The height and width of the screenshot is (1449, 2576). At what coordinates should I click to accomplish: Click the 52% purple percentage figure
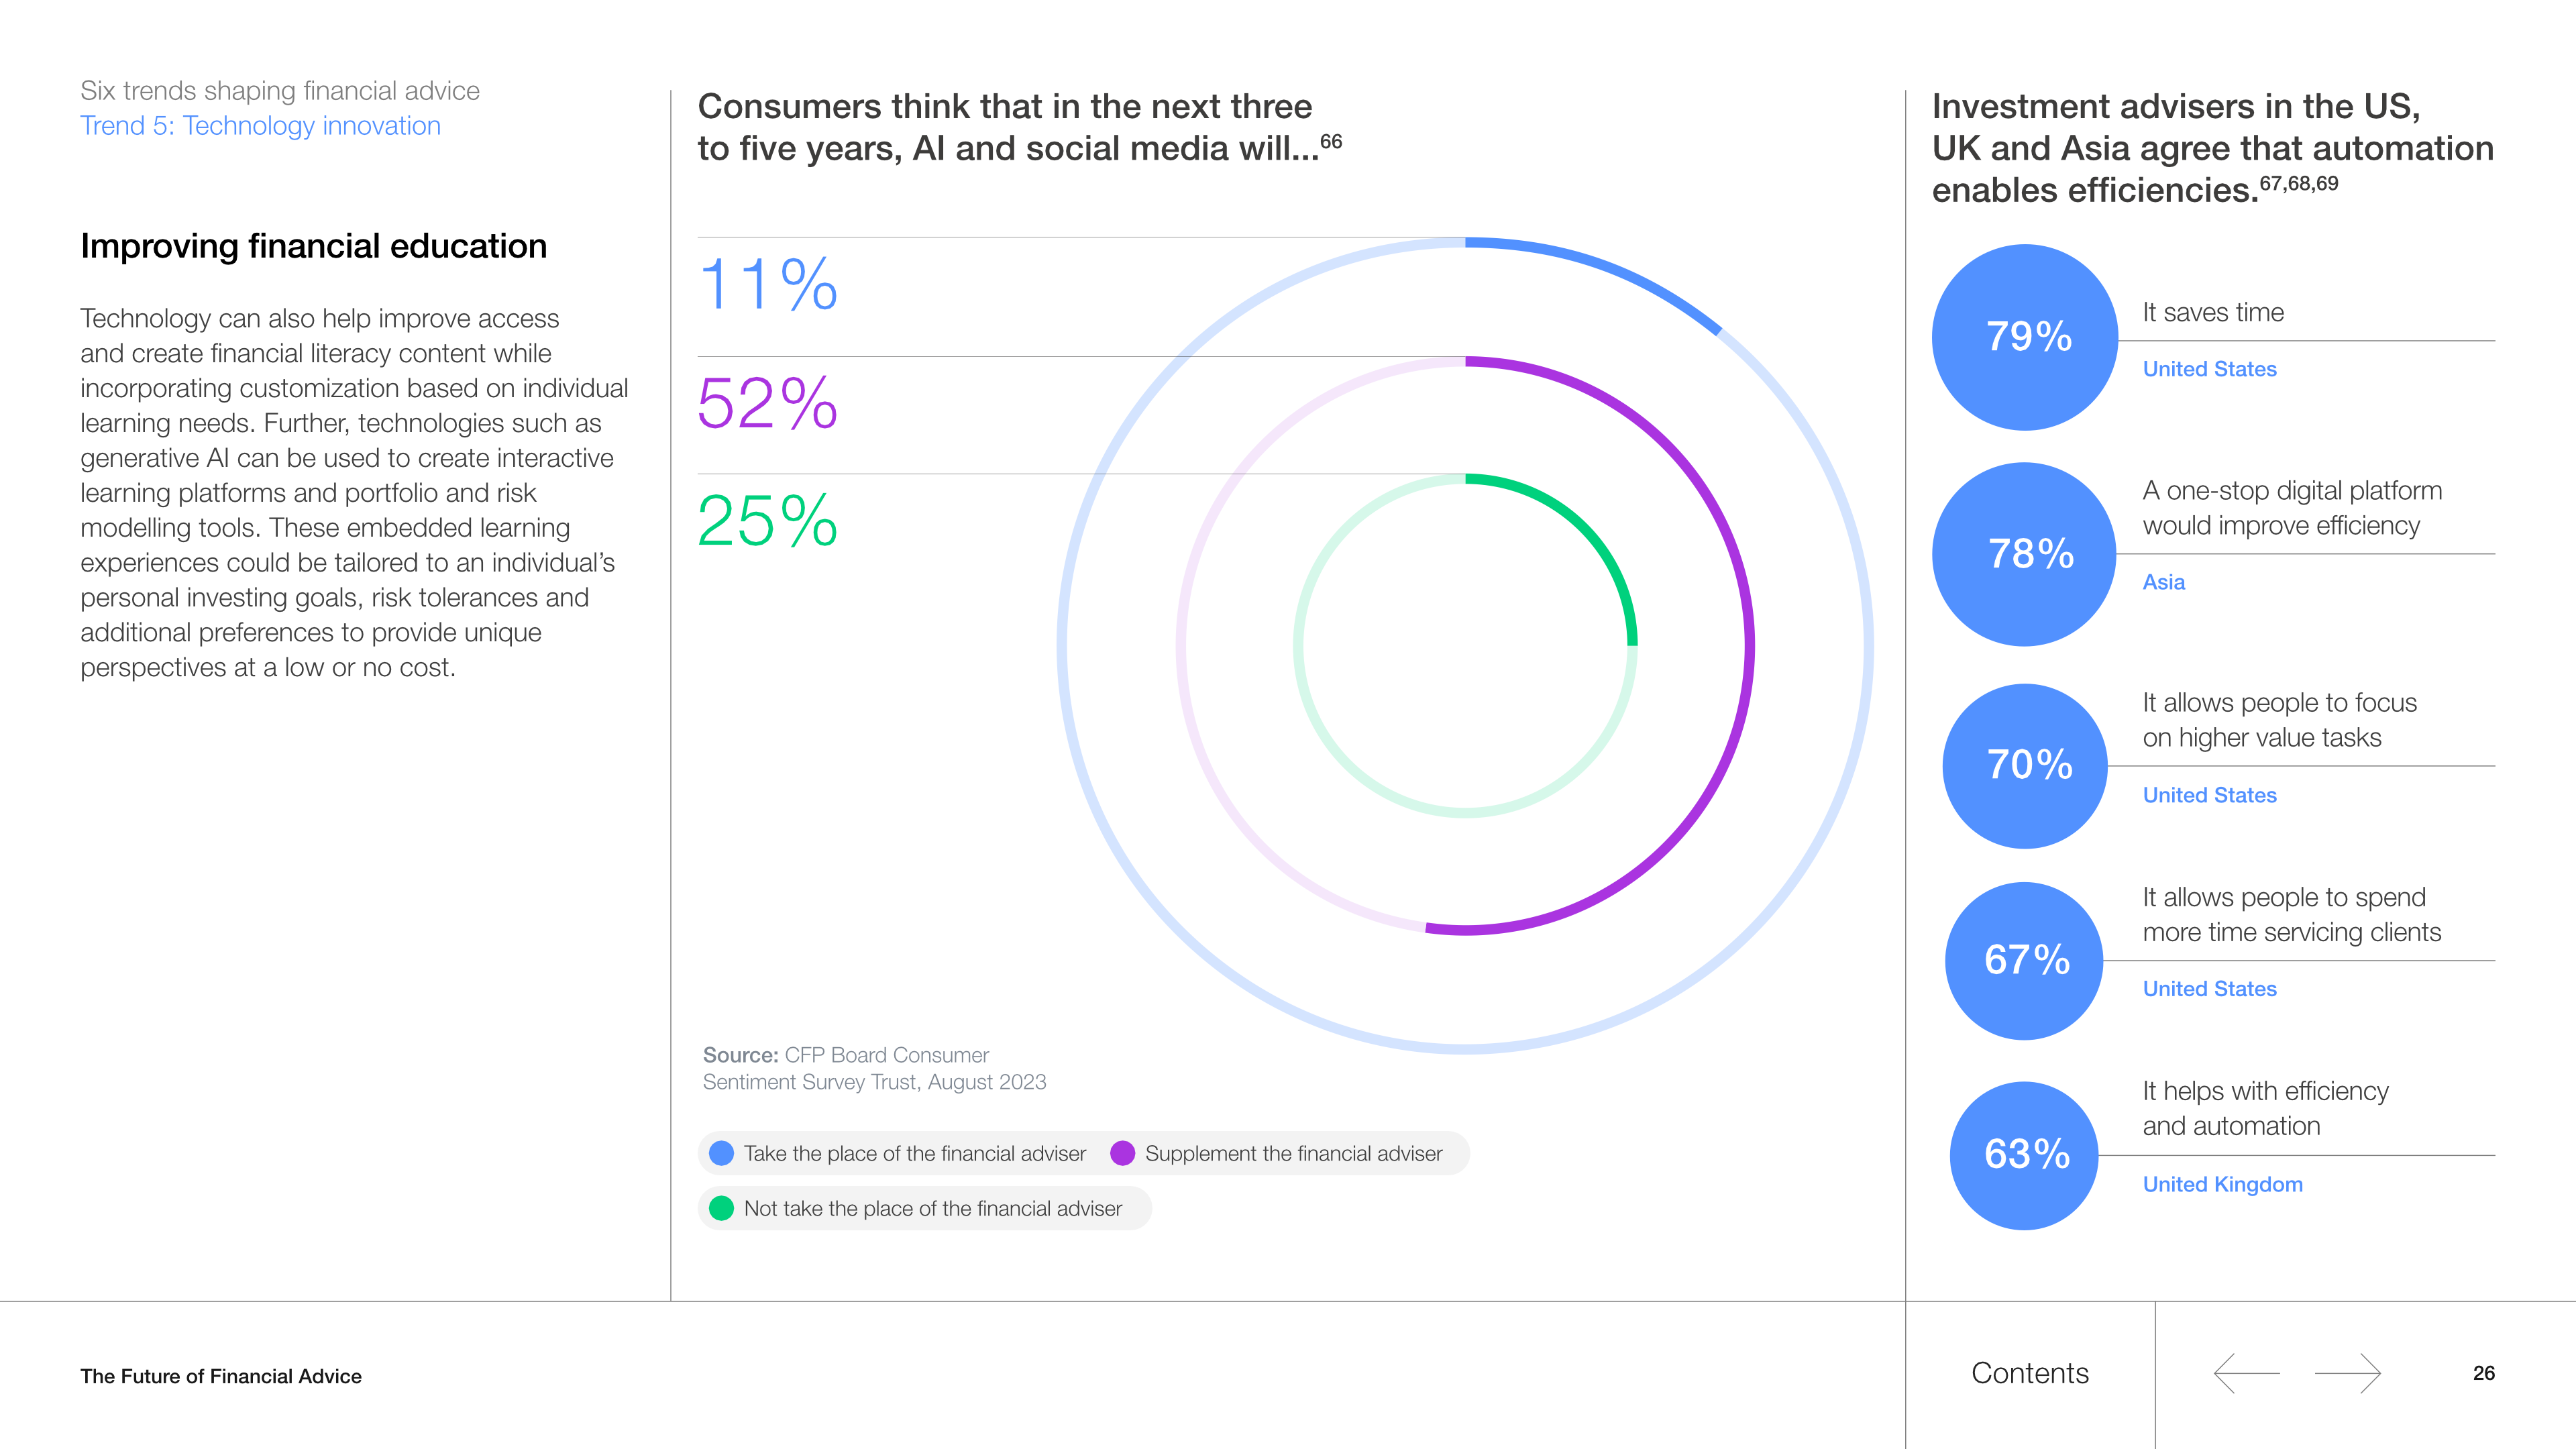pos(768,403)
